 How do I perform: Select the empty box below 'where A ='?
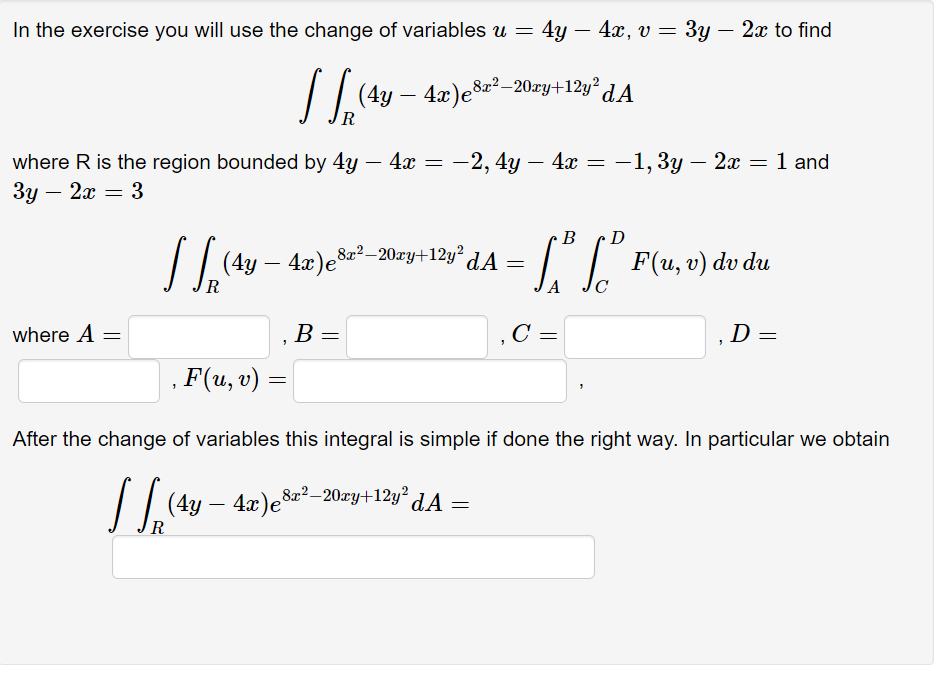tap(88, 381)
